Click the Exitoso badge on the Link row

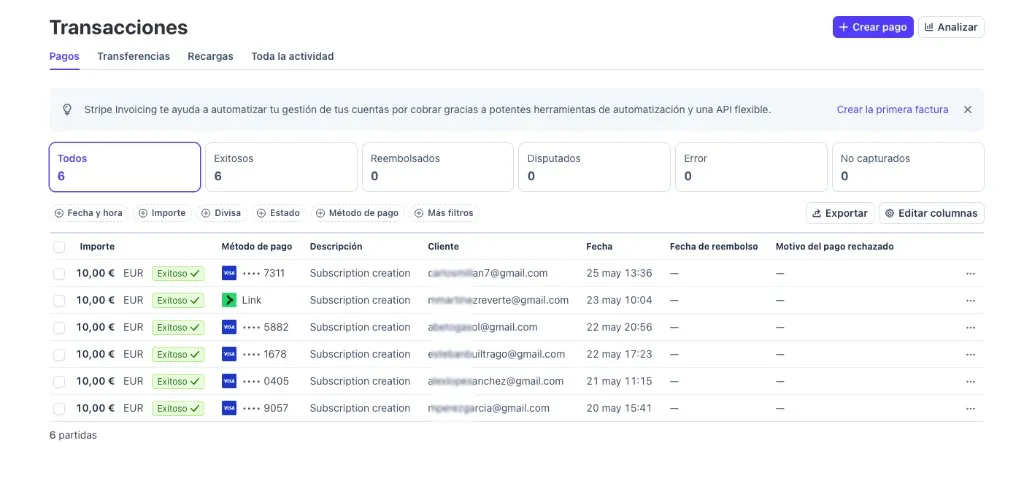click(178, 300)
